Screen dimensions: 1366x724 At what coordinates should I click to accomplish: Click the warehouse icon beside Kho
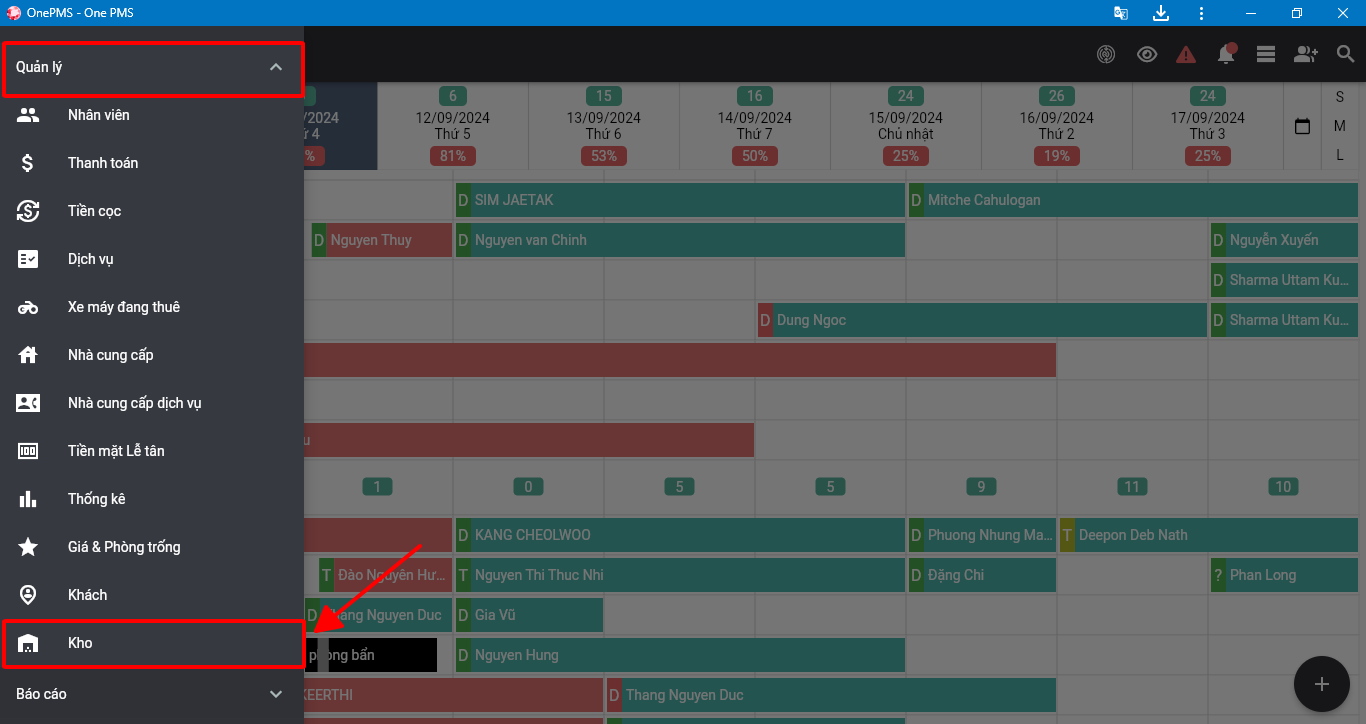(28, 643)
